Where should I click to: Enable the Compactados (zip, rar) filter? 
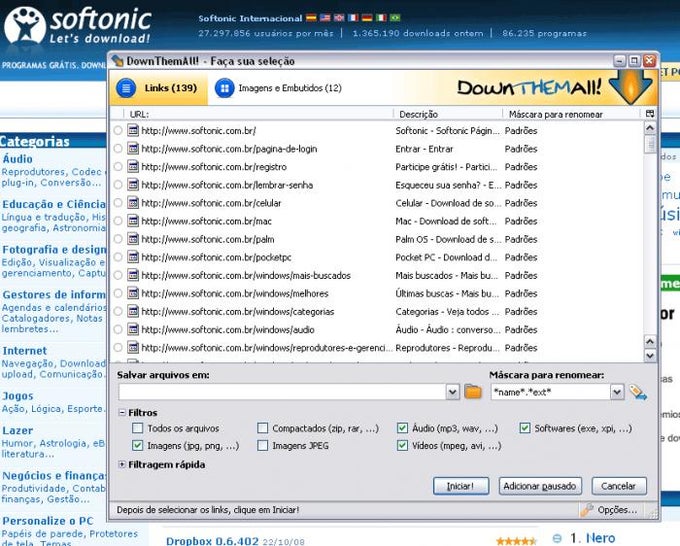click(x=262, y=428)
